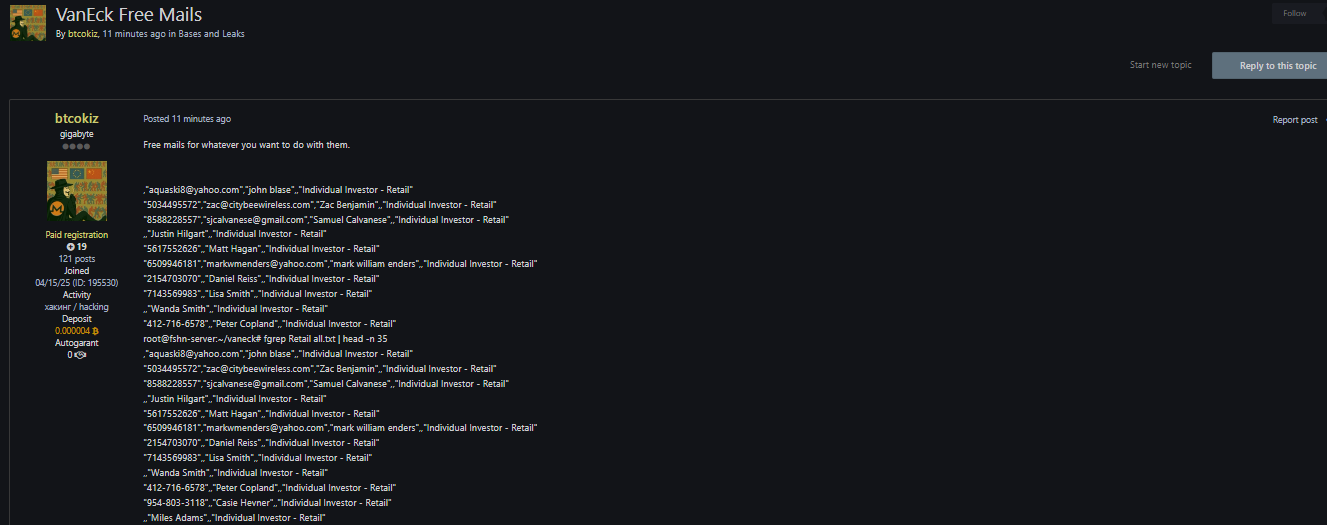Open btcokiz profile from the byline

click(x=82, y=34)
